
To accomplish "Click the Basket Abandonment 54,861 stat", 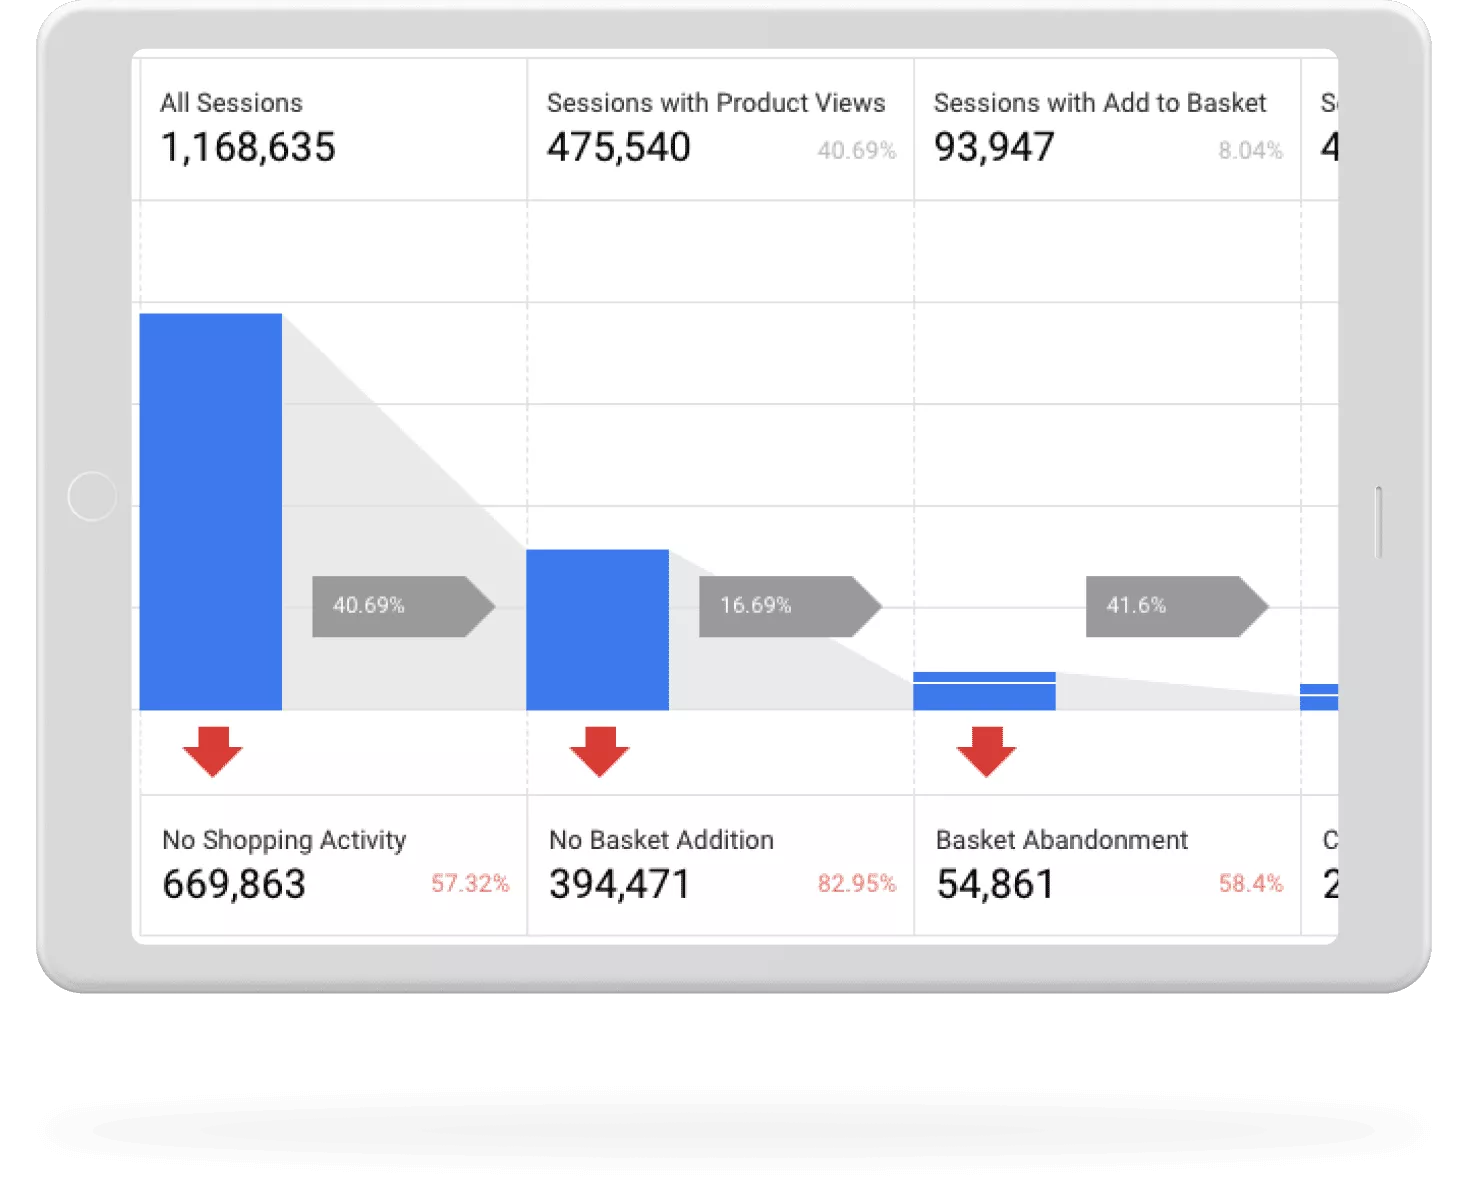I will click(x=995, y=884).
